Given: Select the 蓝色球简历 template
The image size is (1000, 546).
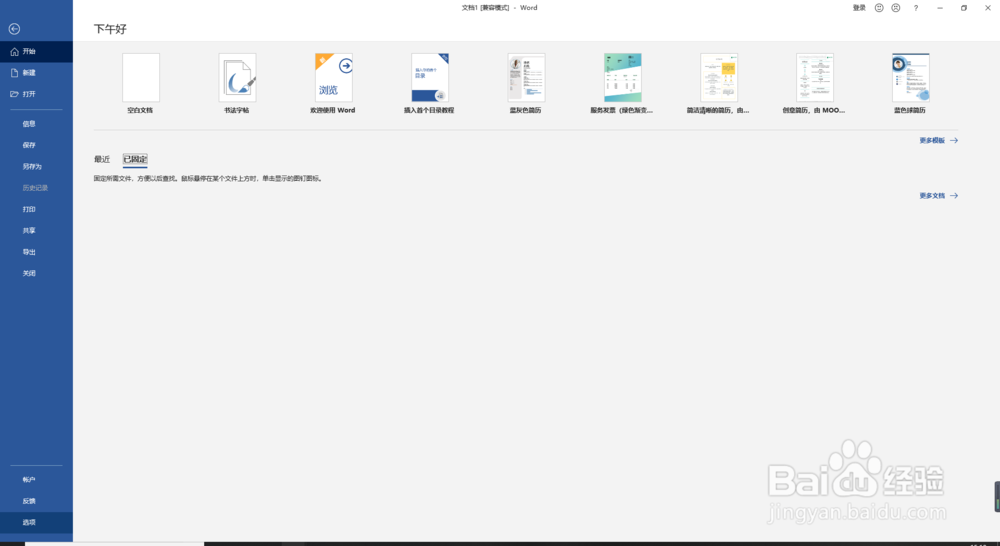Looking at the screenshot, I should point(911,84).
